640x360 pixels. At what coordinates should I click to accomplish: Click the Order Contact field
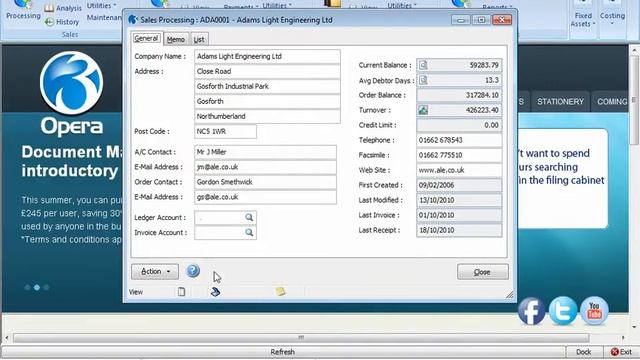[x=265, y=182]
